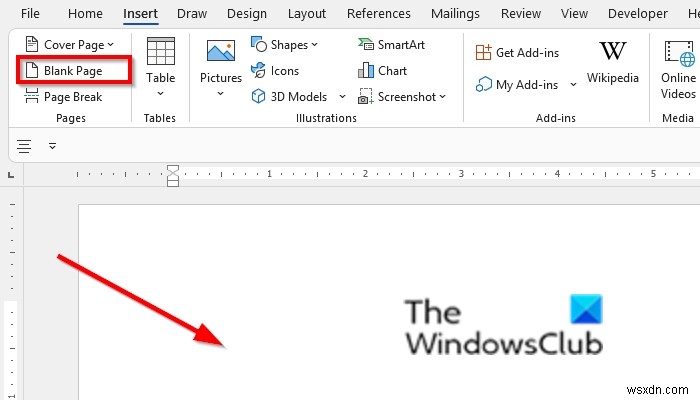
Task: Expand the Screenshot dropdown arrow
Action: [x=442, y=96]
